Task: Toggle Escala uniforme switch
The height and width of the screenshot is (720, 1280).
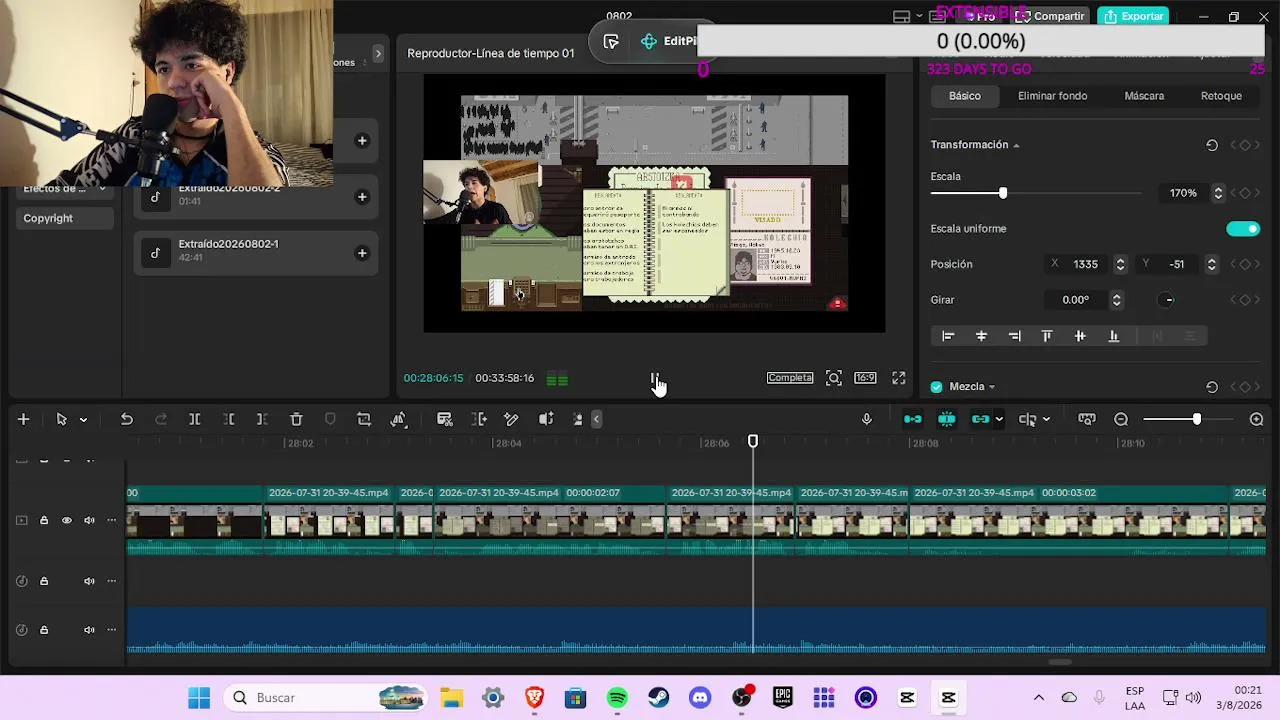Action: (x=1243, y=229)
